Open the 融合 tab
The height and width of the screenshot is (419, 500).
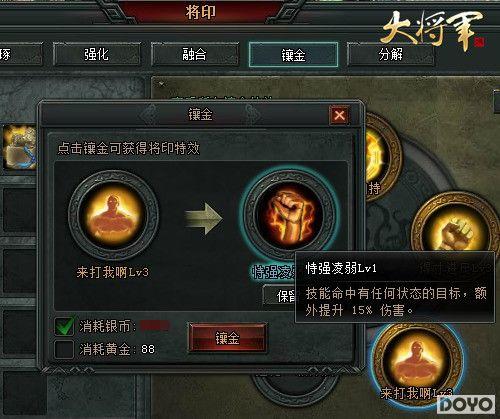click(195, 54)
